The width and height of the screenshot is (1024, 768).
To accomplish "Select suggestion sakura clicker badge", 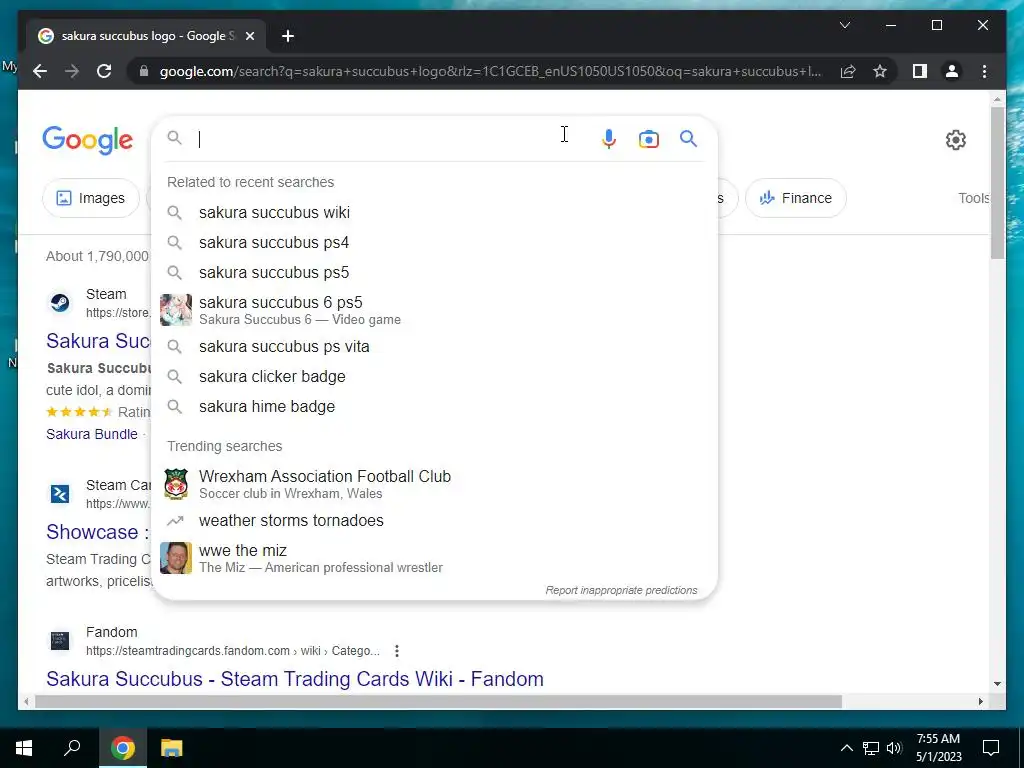I will [434, 376].
